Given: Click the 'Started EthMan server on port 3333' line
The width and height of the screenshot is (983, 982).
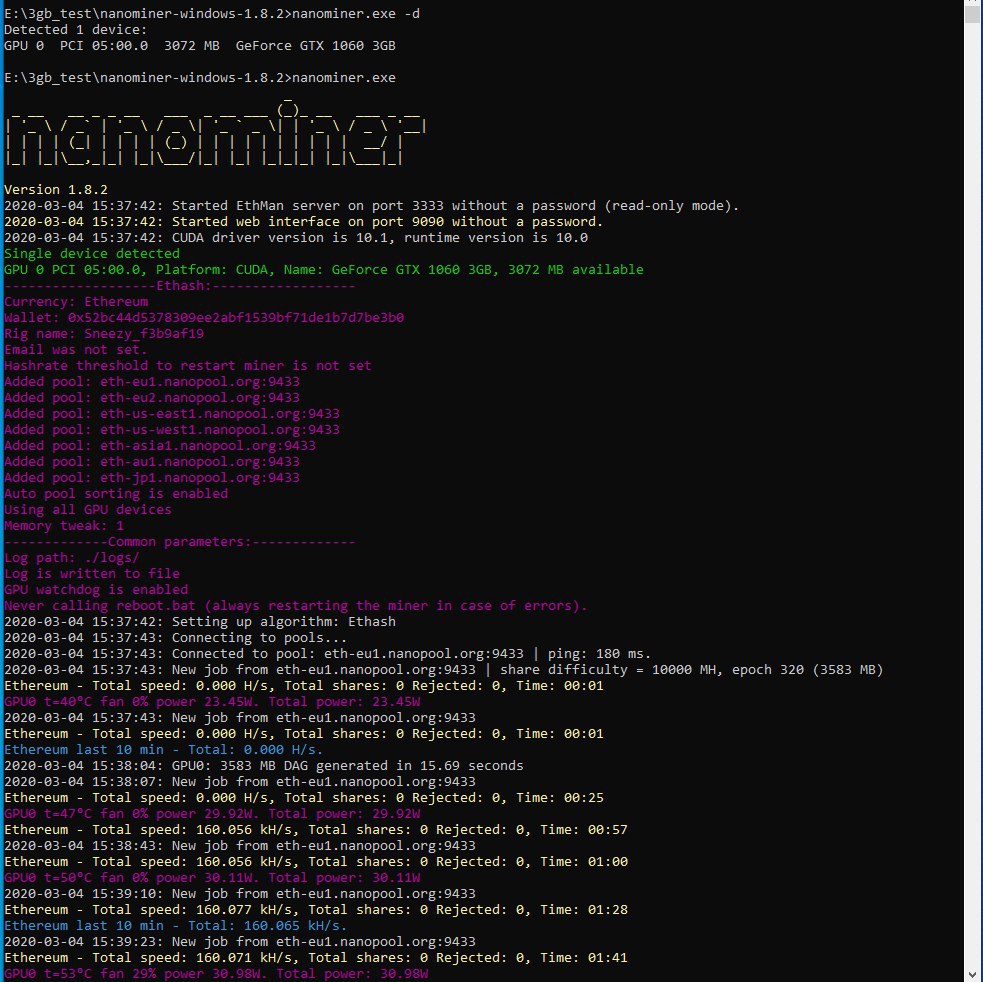Looking at the screenshot, I should 371,206.
